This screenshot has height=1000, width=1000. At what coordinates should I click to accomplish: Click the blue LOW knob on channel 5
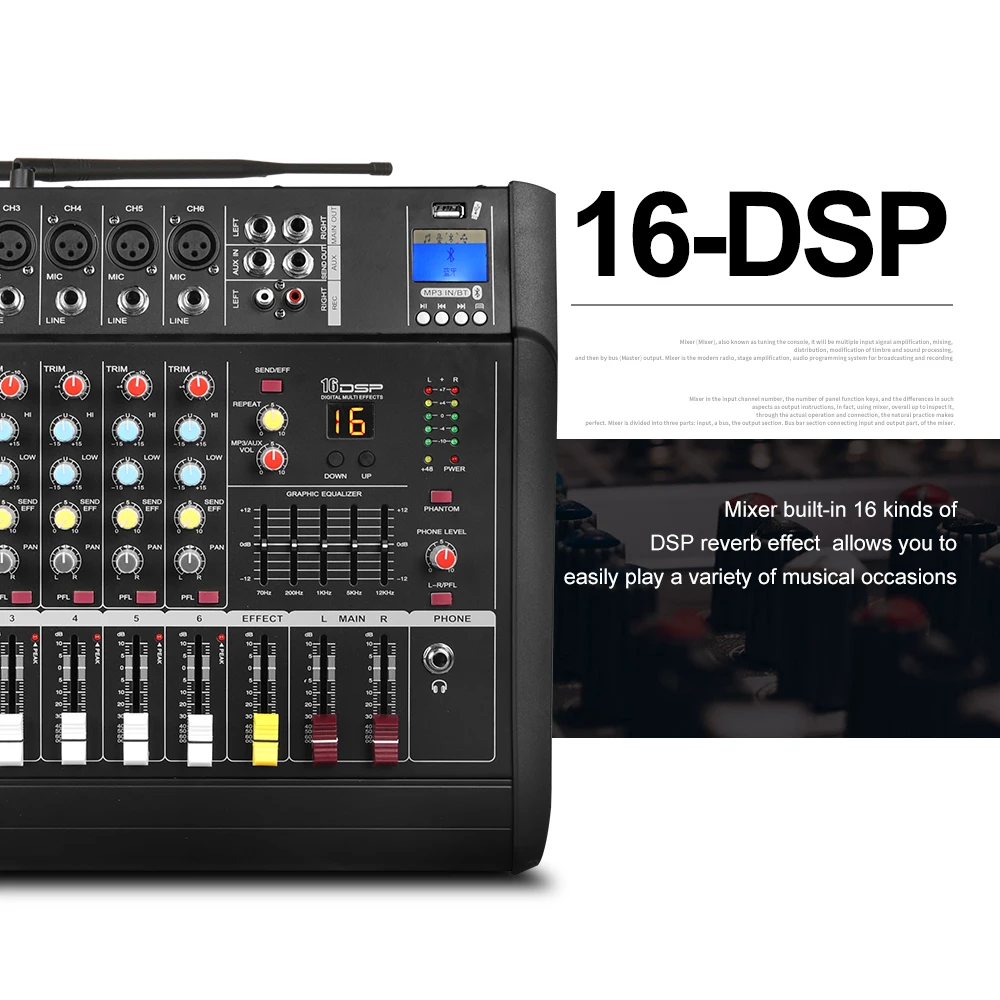(x=128, y=473)
